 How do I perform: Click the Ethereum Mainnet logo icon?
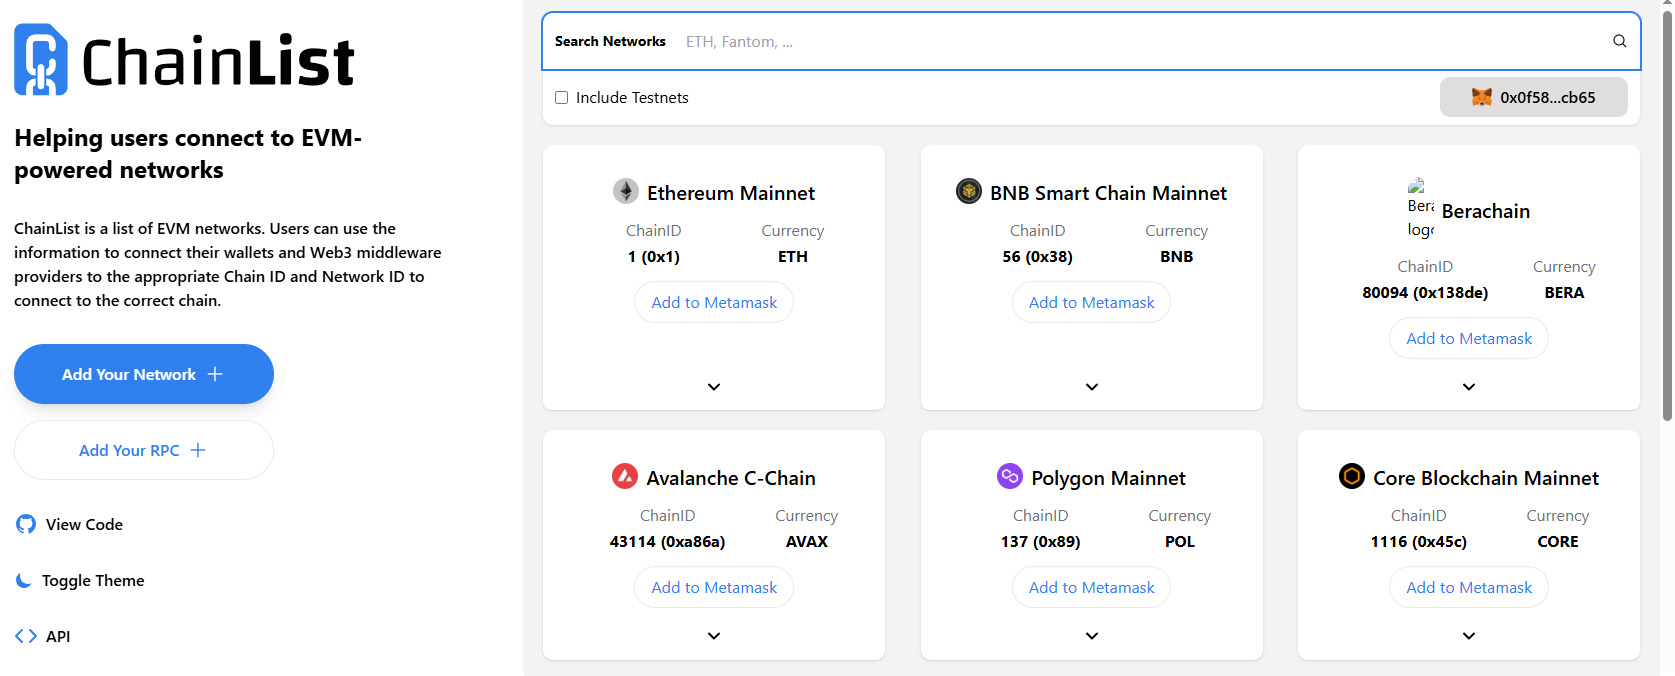tap(626, 191)
